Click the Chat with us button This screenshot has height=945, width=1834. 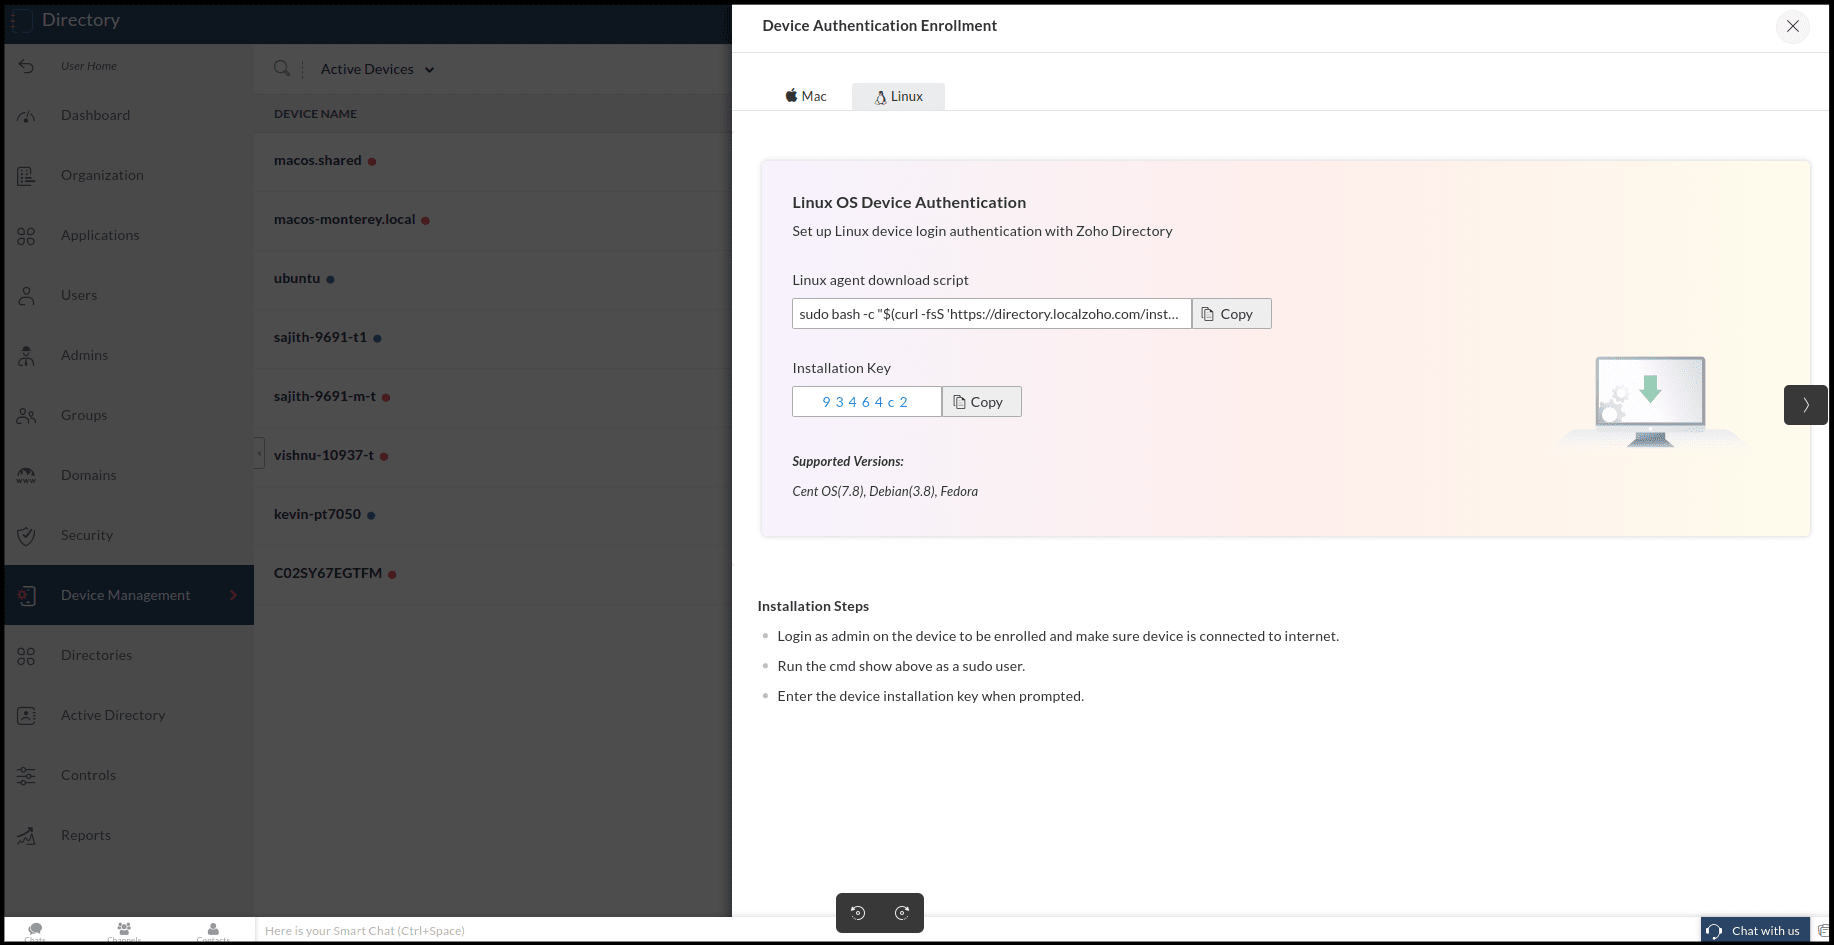click(1755, 931)
